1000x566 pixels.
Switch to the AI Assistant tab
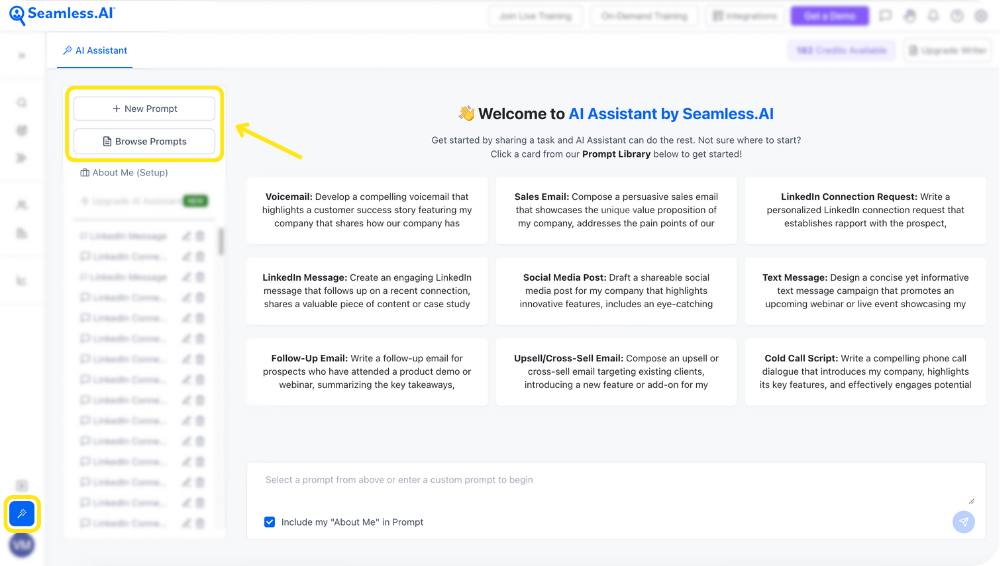click(95, 50)
